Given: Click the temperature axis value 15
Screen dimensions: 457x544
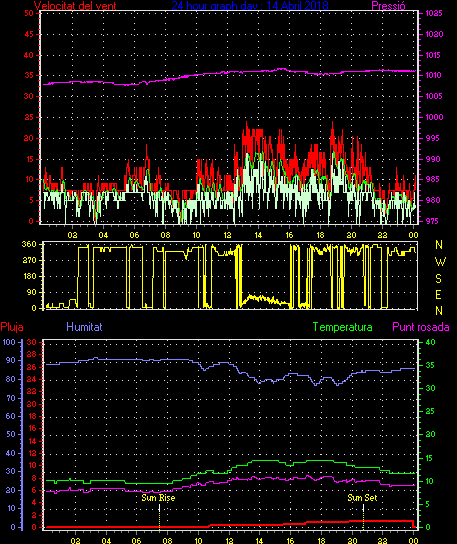Looking at the screenshot, I should click(x=430, y=458).
